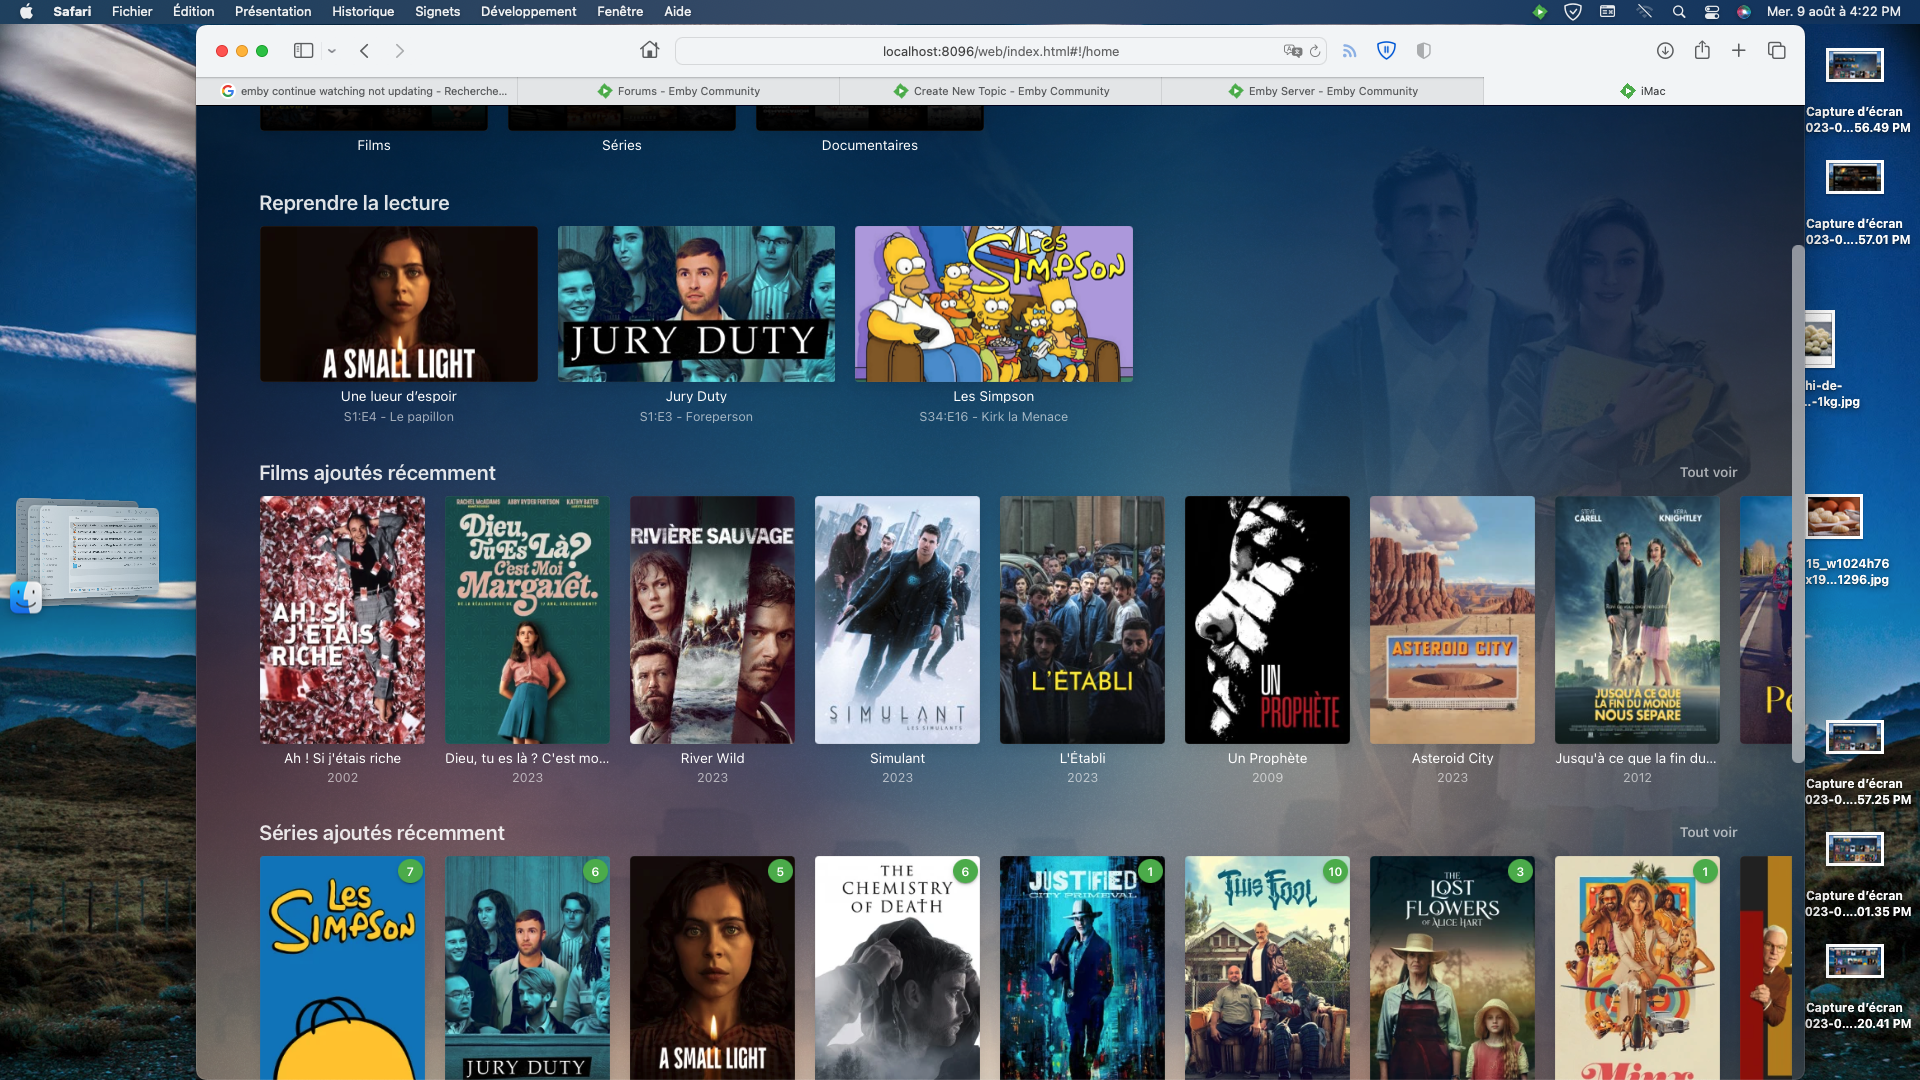1920x1080 pixels.
Task: Open the Jury Duty resume thumbnail
Action: click(x=696, y=304)
